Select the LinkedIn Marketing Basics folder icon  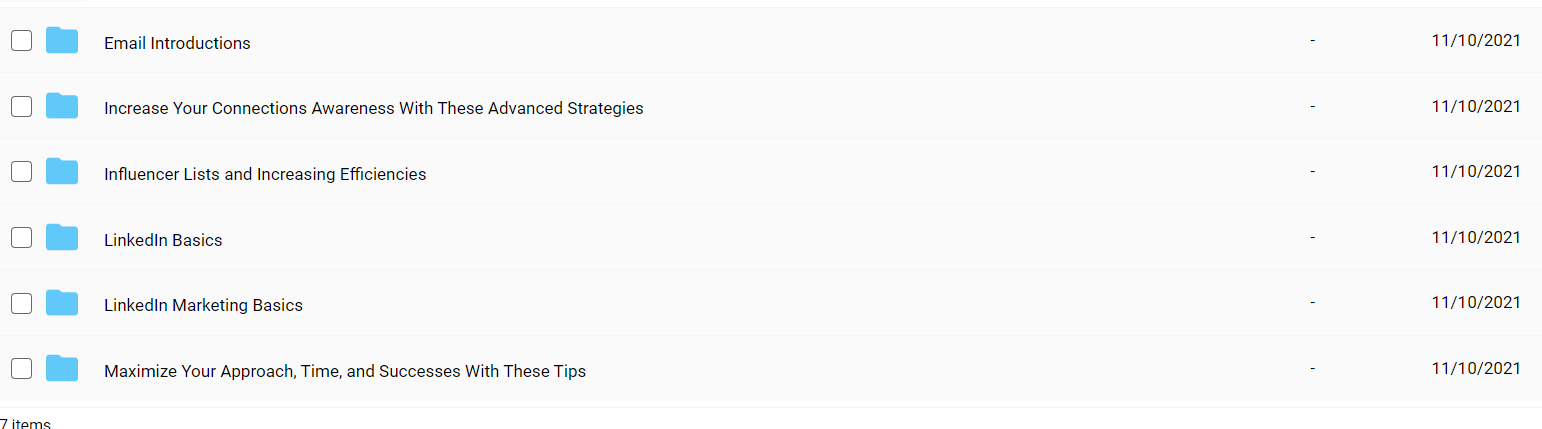(x=62, y=303)
